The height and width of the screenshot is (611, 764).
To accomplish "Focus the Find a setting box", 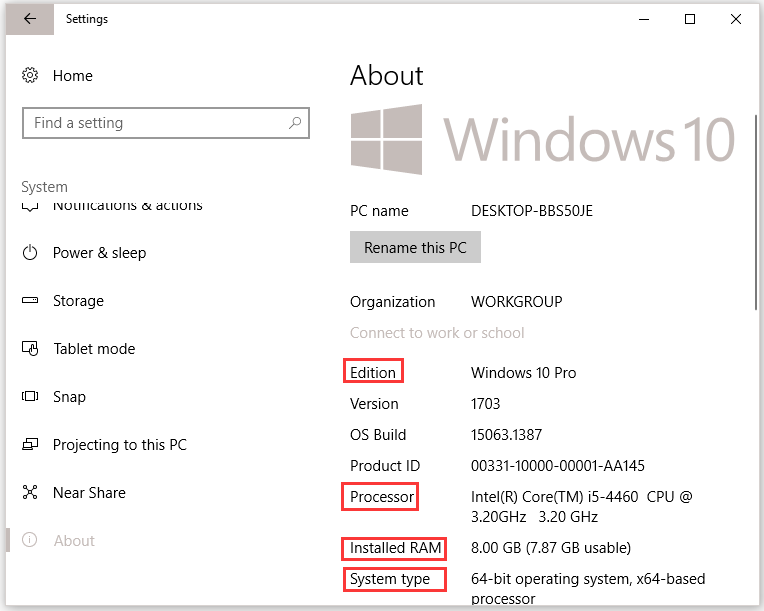I will point(166,123).
